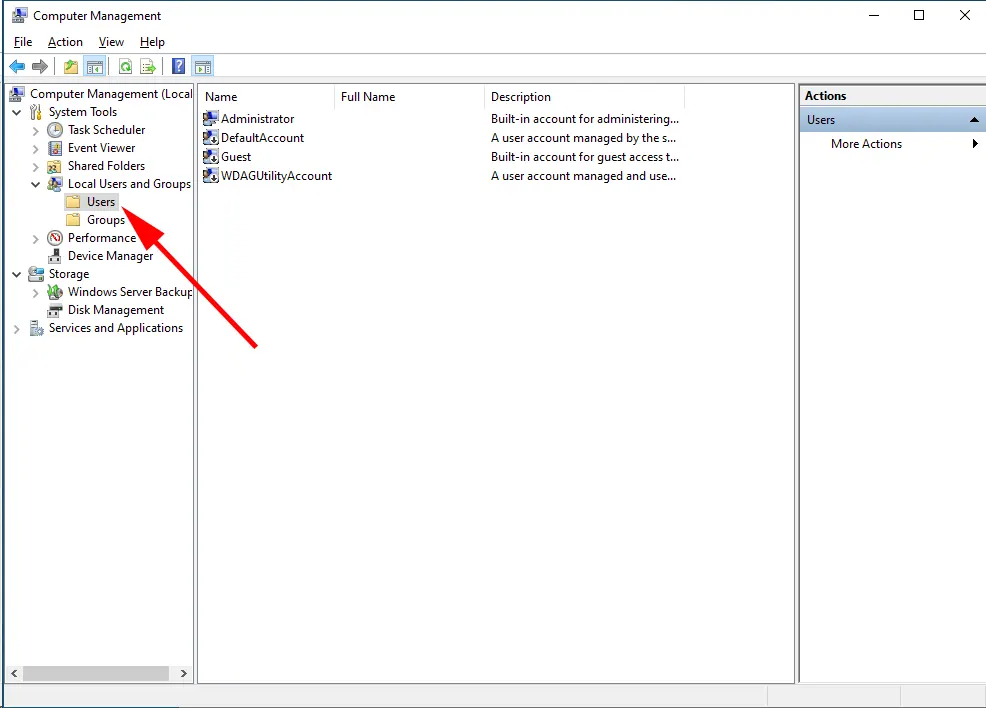This screenshot has width=986, height=708.
Task: Open the More Actions submenu arrow
Action: pyautogui.click(x=975, y=143)
